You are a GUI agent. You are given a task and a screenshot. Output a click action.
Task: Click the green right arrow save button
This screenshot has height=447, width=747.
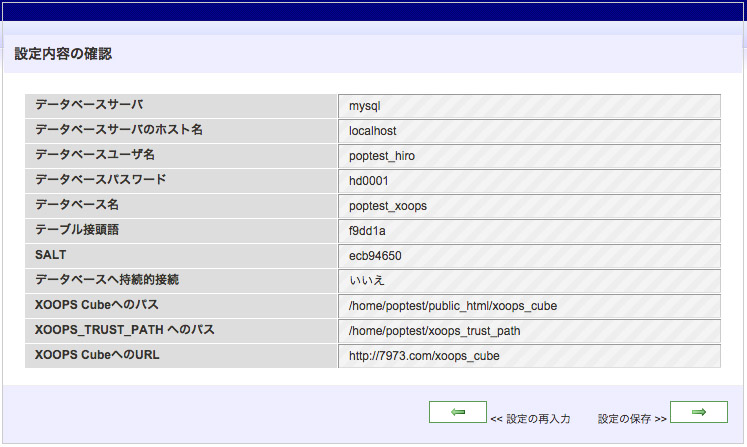[x=698, y=412]
